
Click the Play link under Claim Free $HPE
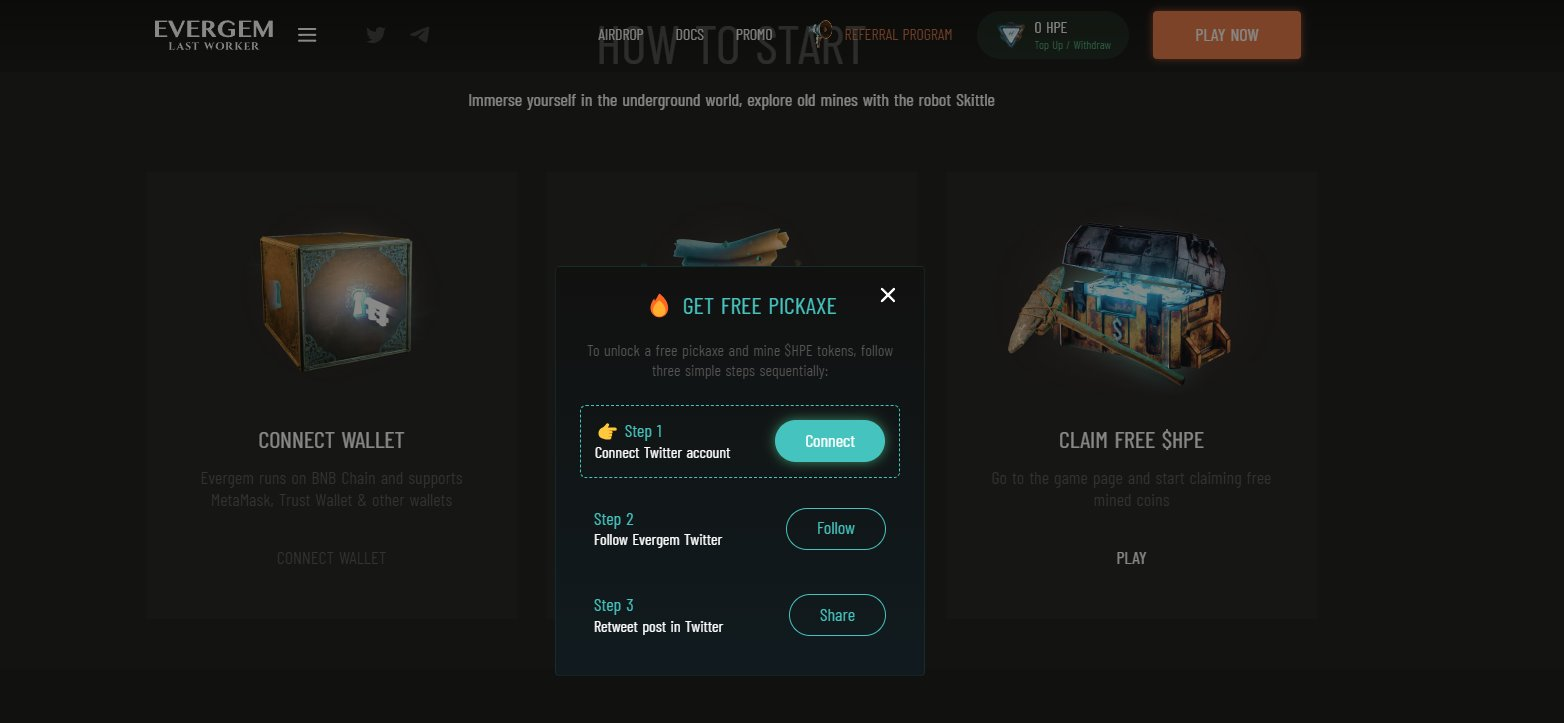[x=1131, y=558]
